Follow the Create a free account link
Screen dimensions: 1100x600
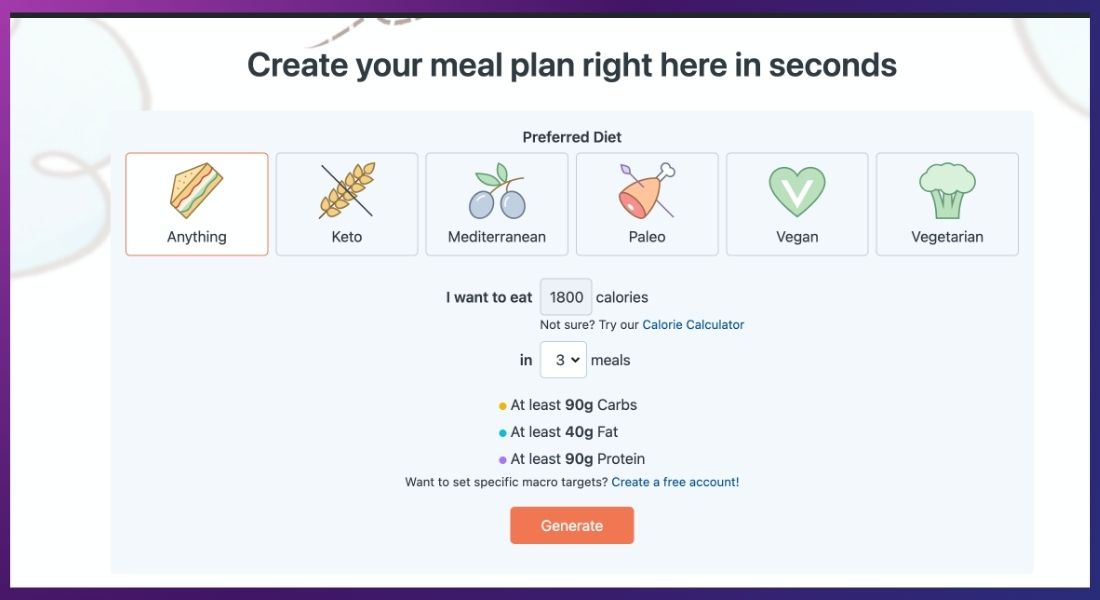pos(675,482)
